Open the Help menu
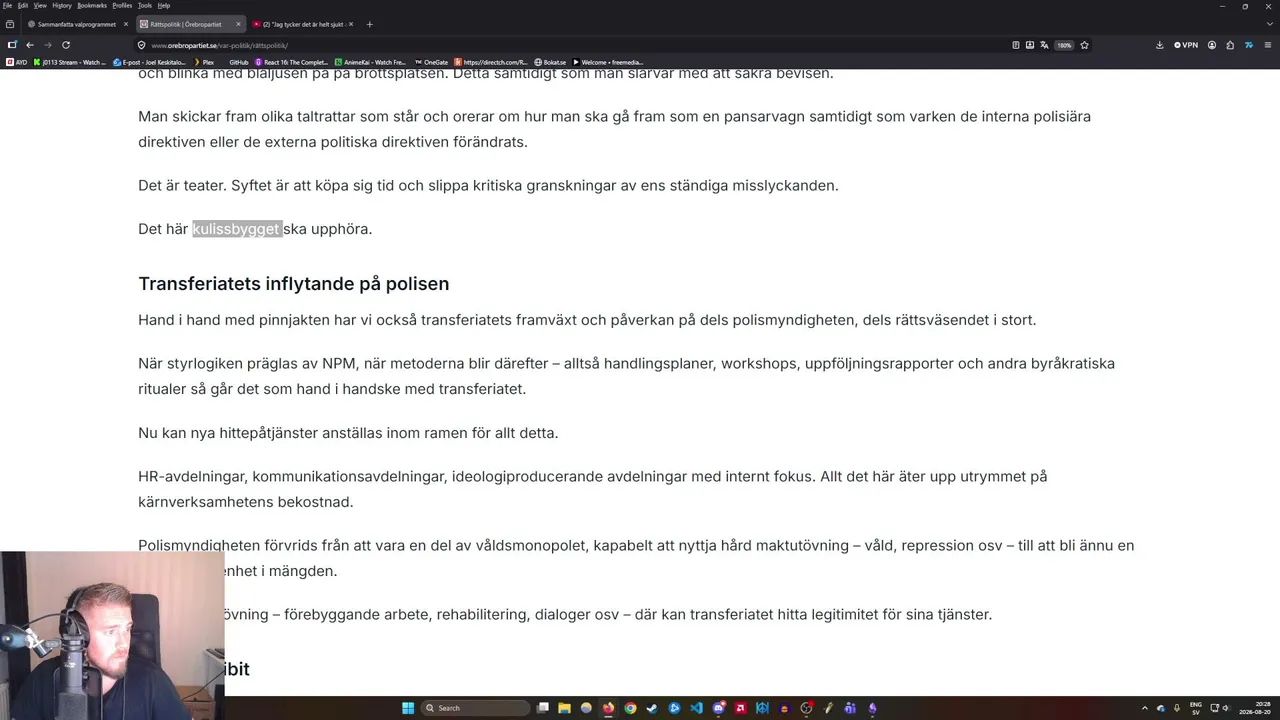Viewport: 1280px width, 720px height. [x=164, y=5]
